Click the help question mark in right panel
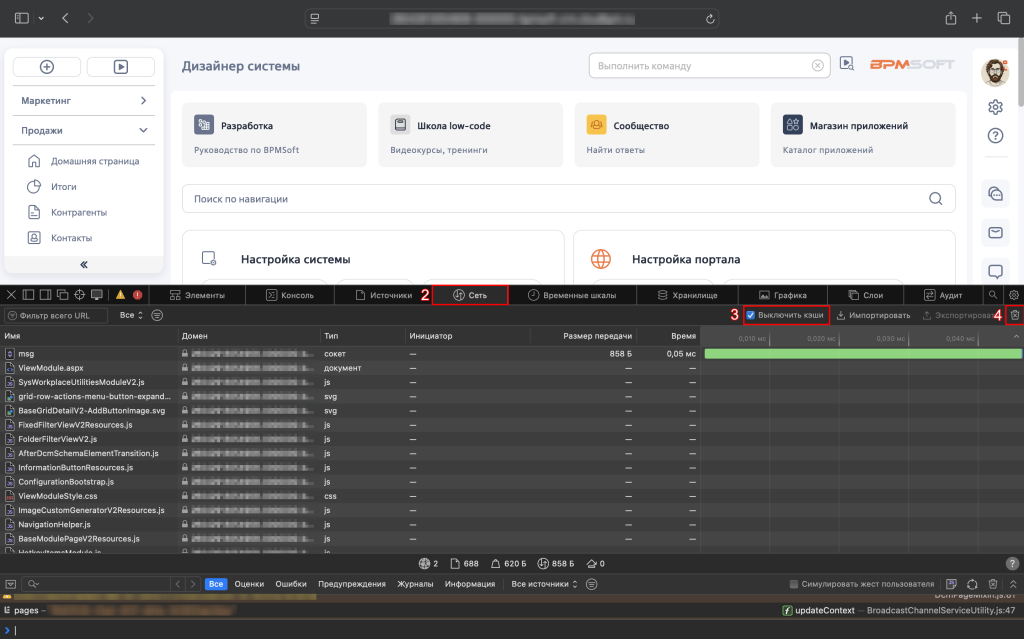This screenshot has width=1024, height=639. tap(995, 136)
